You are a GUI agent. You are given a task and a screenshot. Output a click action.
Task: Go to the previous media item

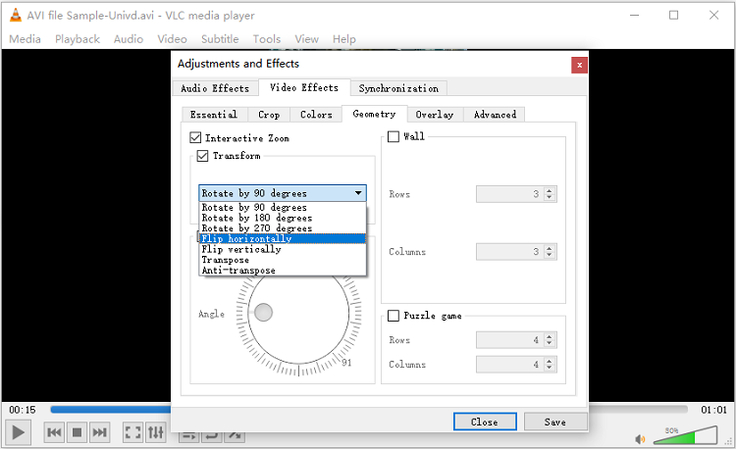[x=54, y=432]
